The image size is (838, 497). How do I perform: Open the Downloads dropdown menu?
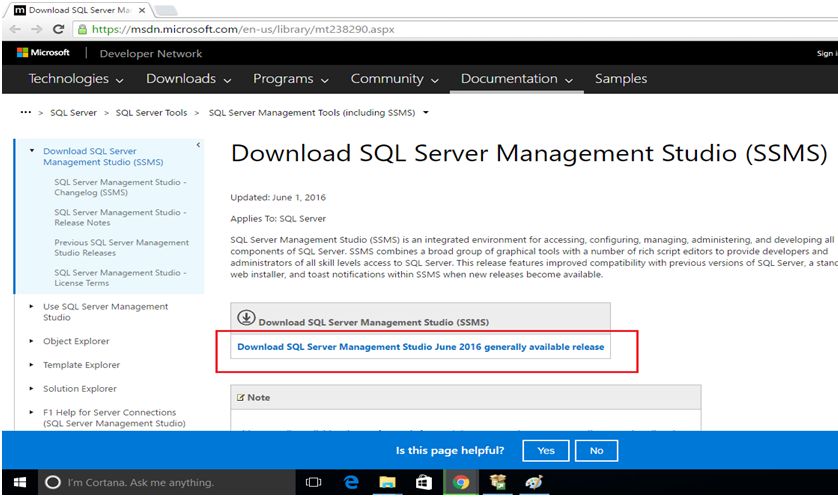(x=188, y=79)
